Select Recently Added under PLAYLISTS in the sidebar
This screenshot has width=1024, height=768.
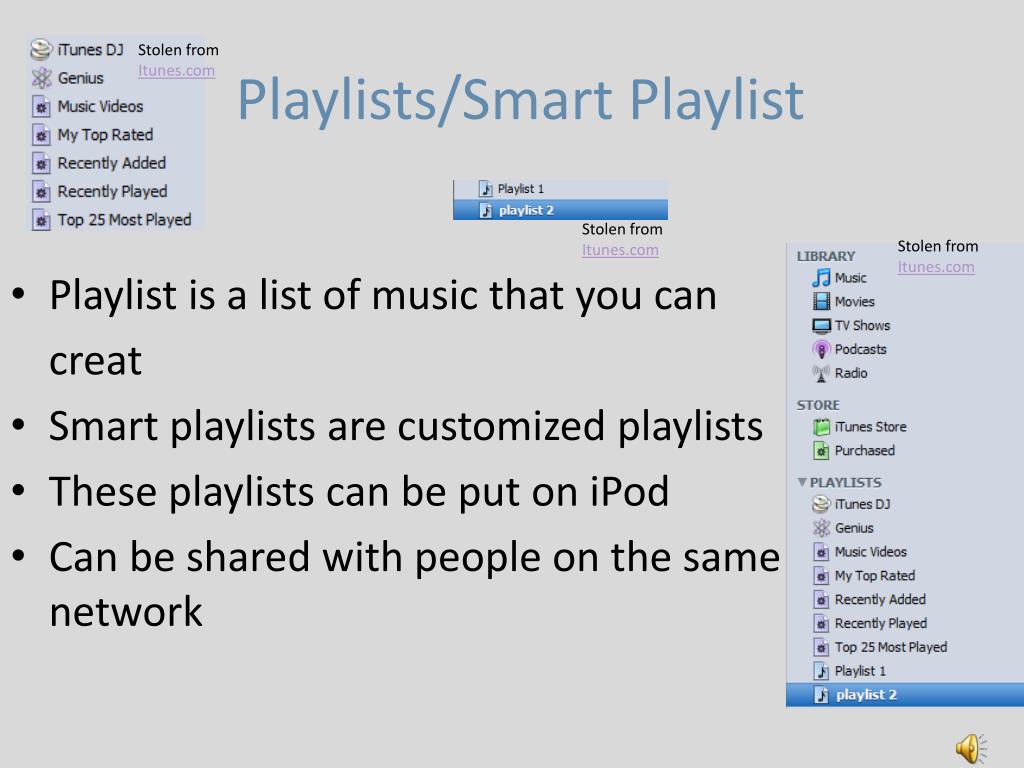click(x=880, y=600)
